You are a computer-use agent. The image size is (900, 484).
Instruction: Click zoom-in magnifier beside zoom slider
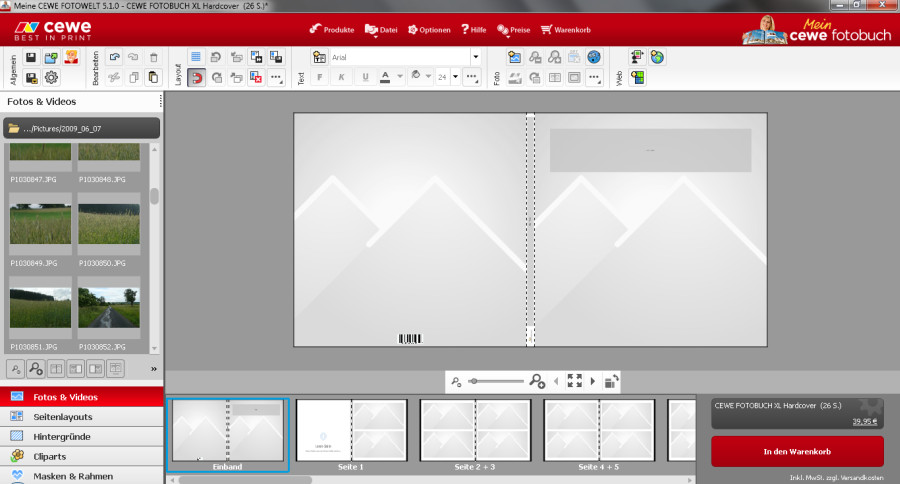click(537, 381)
